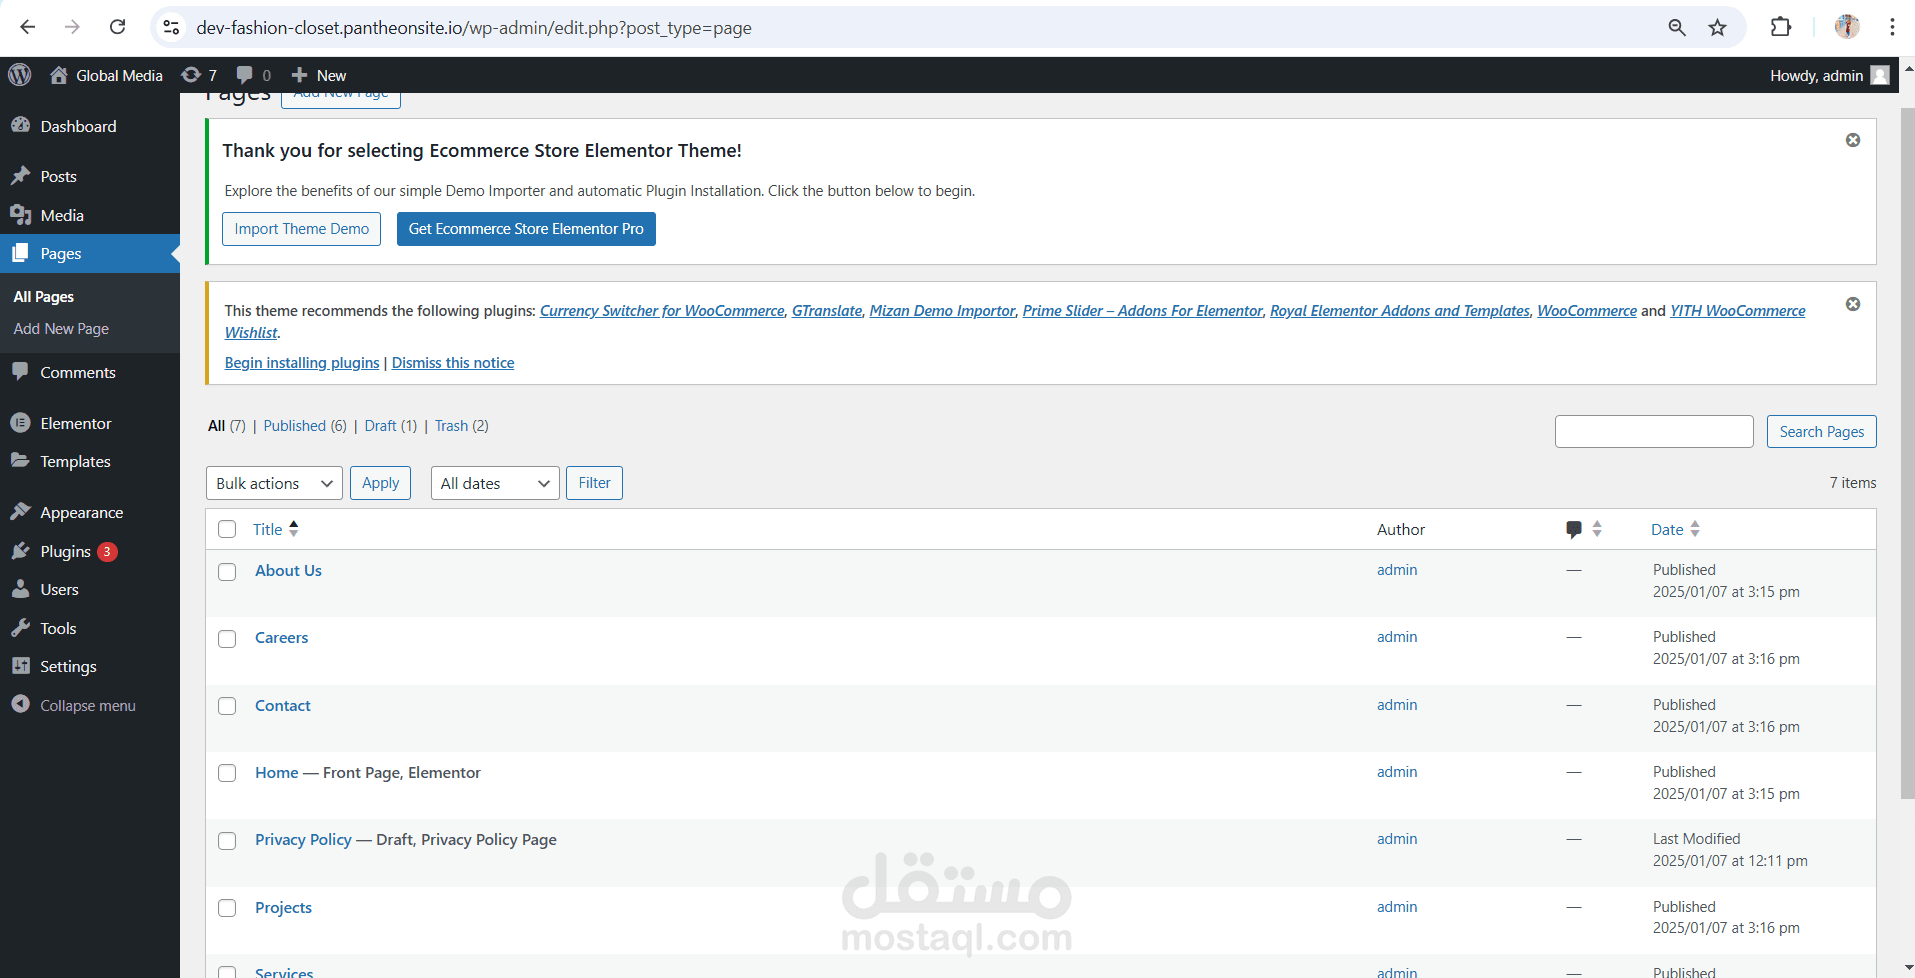The width and height of the screenshot is (1915, 978).
Task: Click the Plugins plug icon
Action: point(20,551)
